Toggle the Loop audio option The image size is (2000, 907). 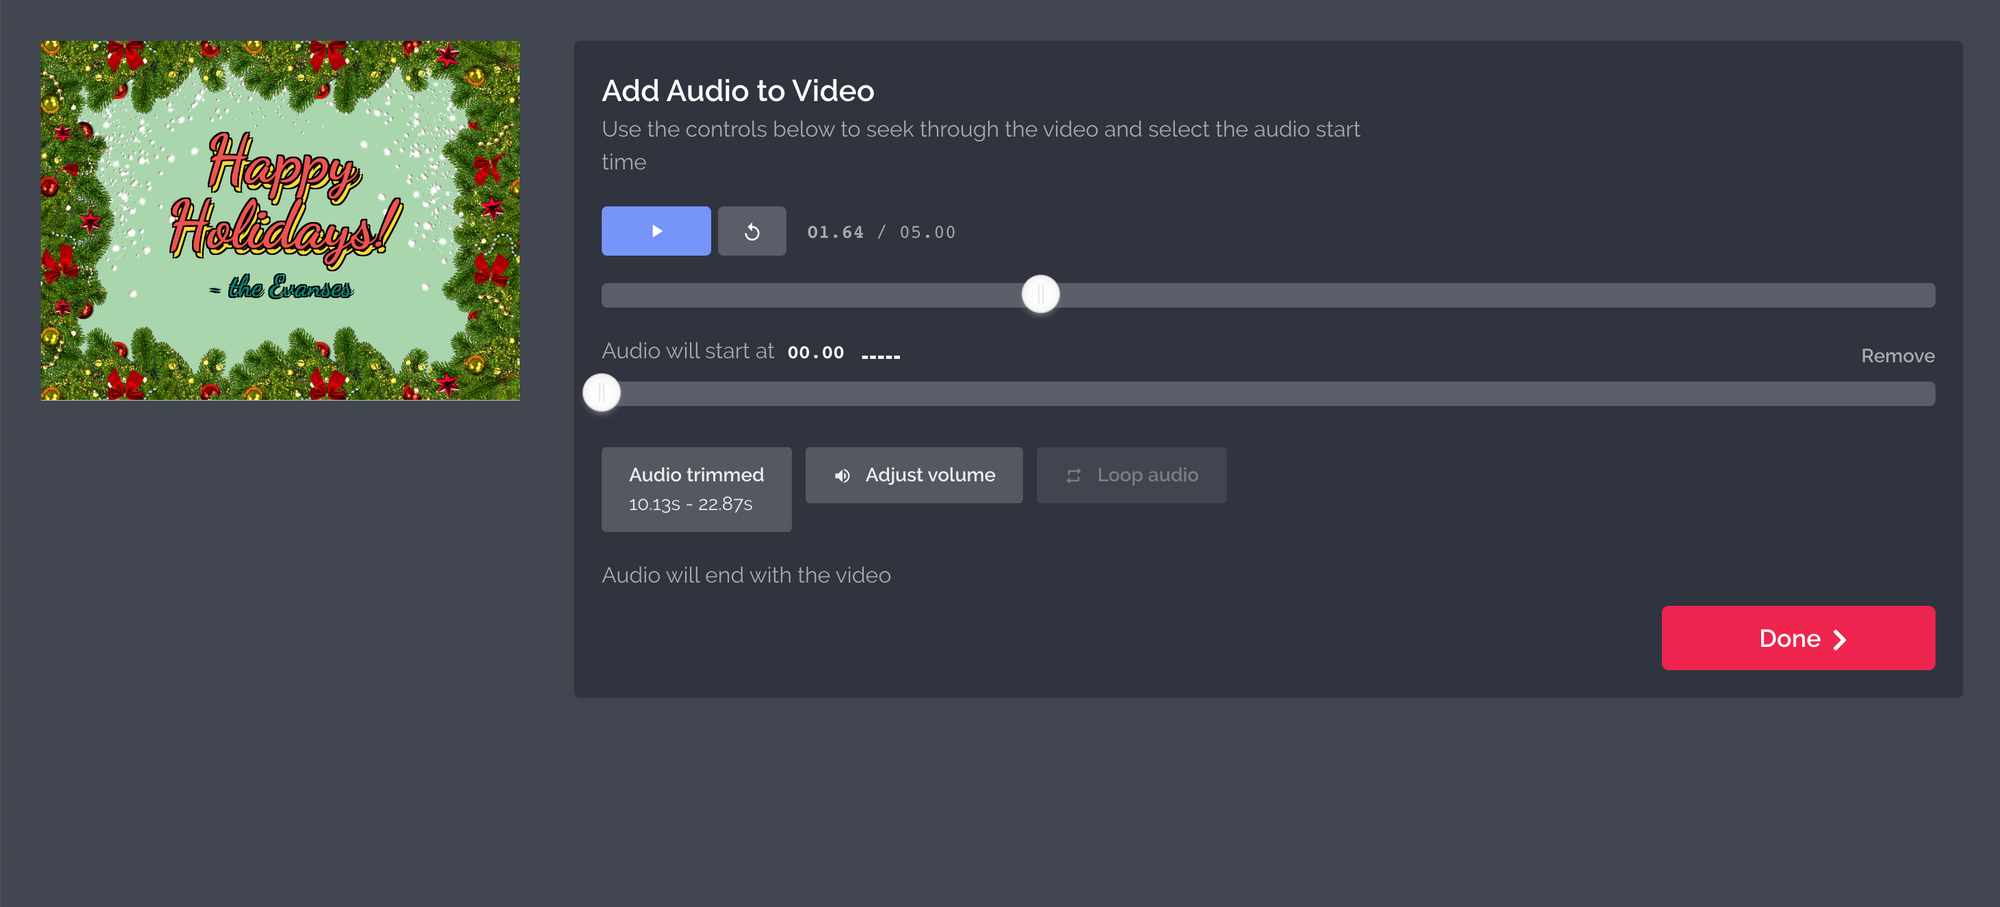click(1131, 475)
